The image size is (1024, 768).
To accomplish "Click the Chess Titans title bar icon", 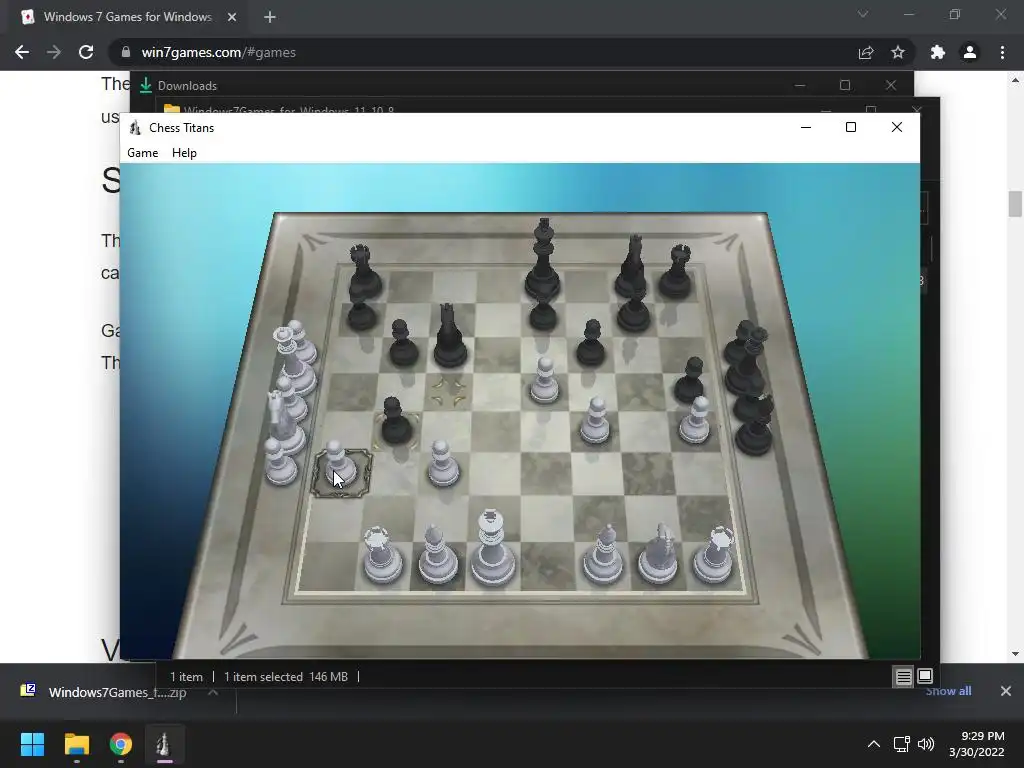I will [135, 127].
